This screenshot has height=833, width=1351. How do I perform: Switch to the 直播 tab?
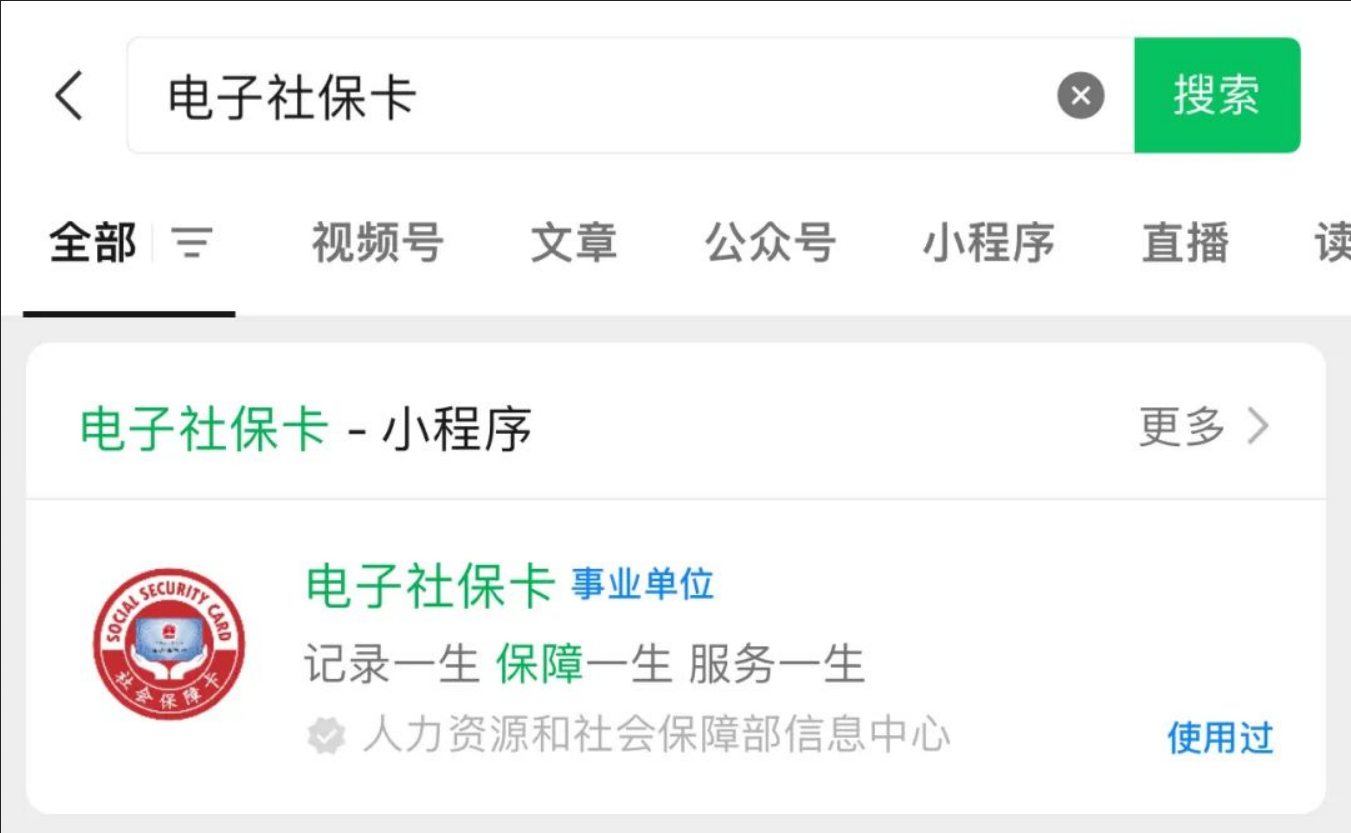point(1185,243)
